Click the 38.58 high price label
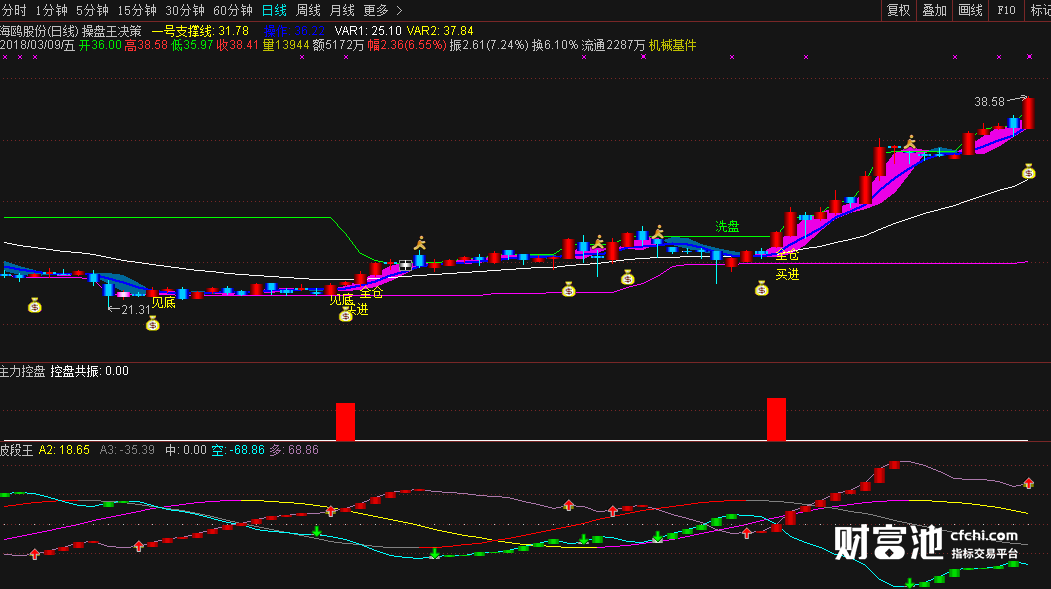 tap(989, 102)
